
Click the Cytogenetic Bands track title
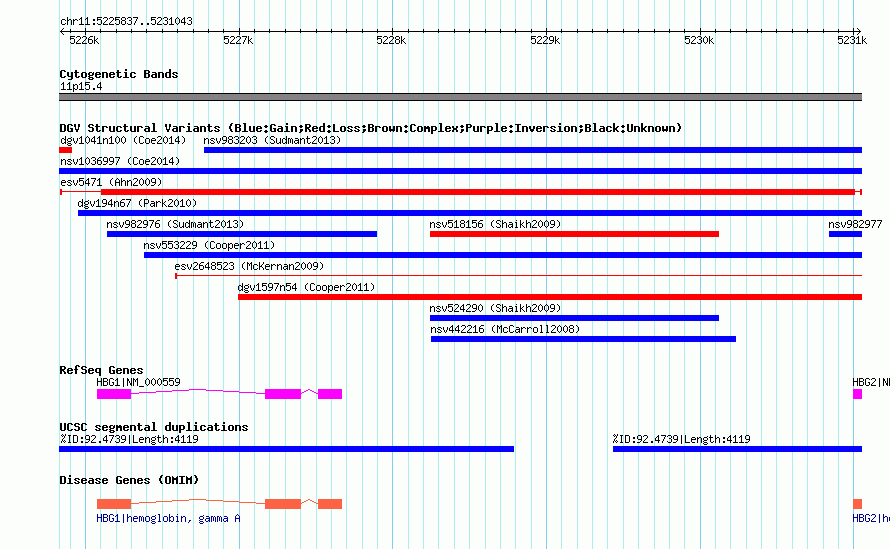[x=119, y=74]
